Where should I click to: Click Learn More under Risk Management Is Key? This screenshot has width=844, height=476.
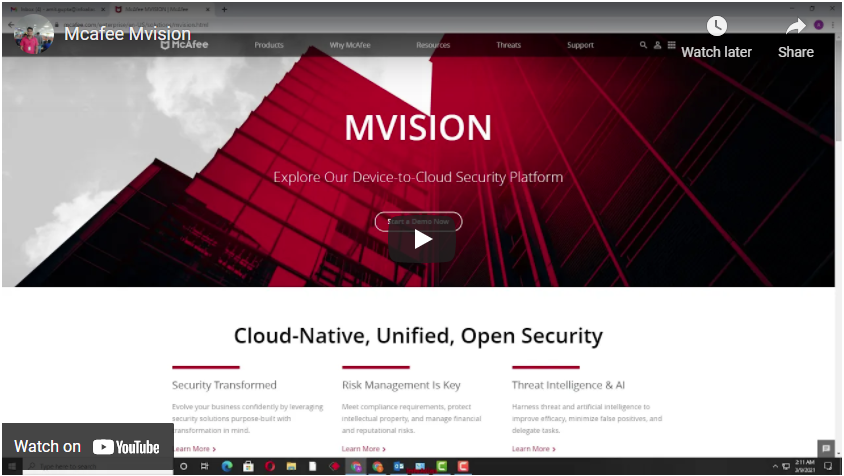click(x=363, y=449)
